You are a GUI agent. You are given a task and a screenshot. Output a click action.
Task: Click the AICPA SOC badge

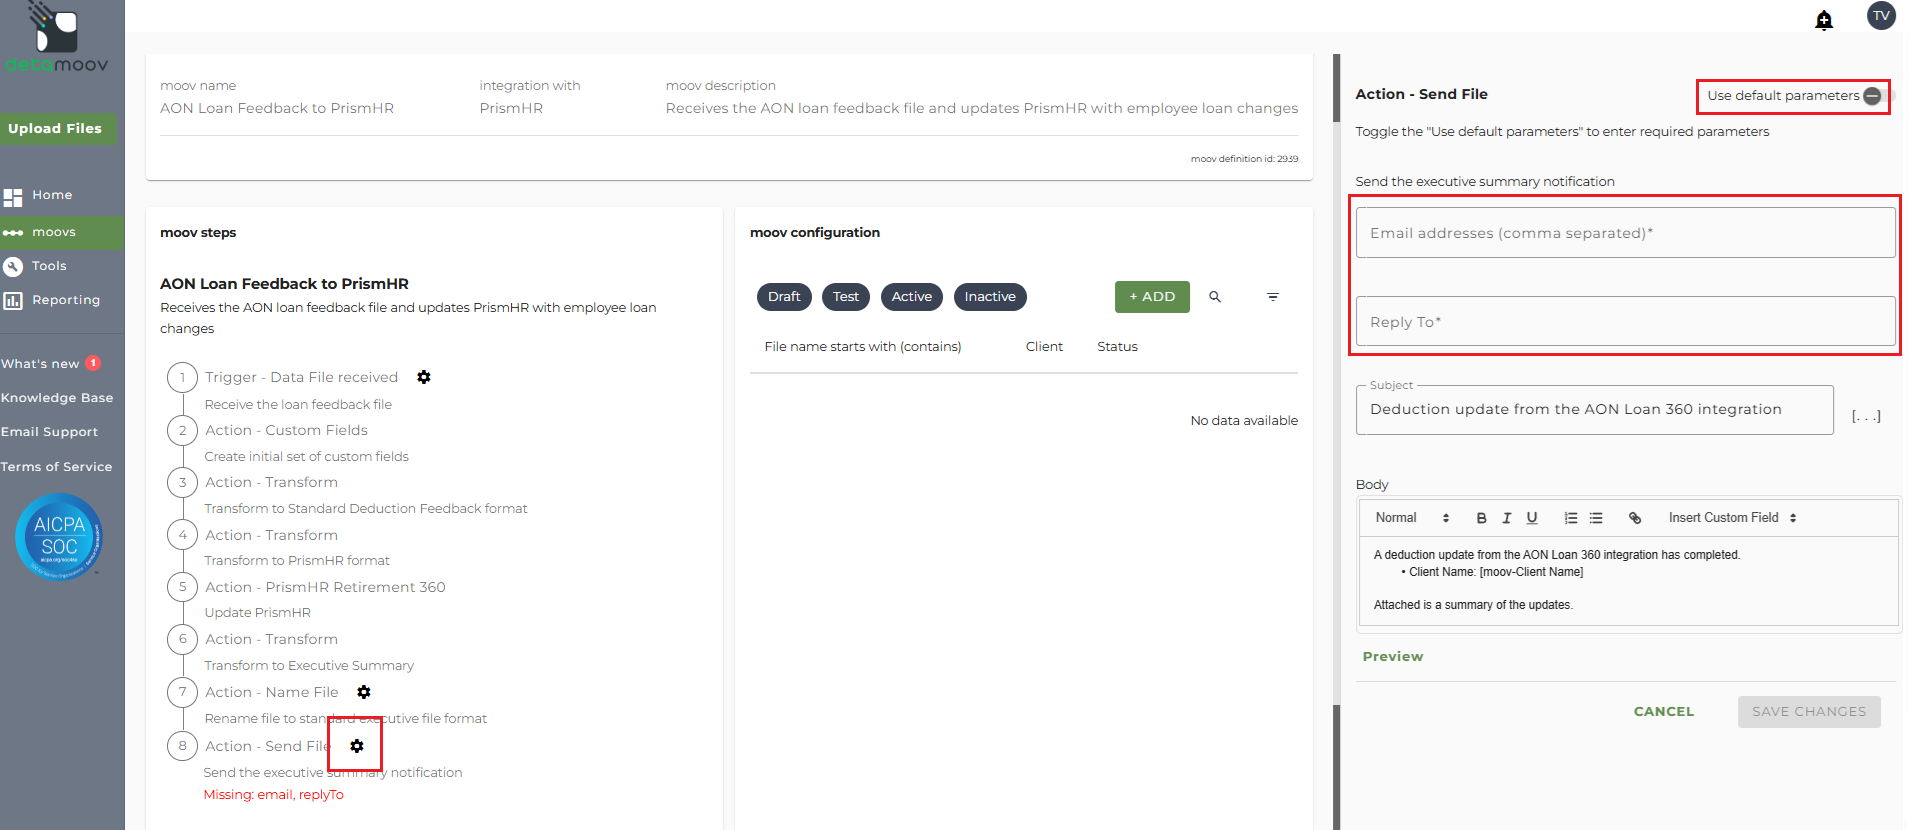pyautogui.click(x=59, y=537)
